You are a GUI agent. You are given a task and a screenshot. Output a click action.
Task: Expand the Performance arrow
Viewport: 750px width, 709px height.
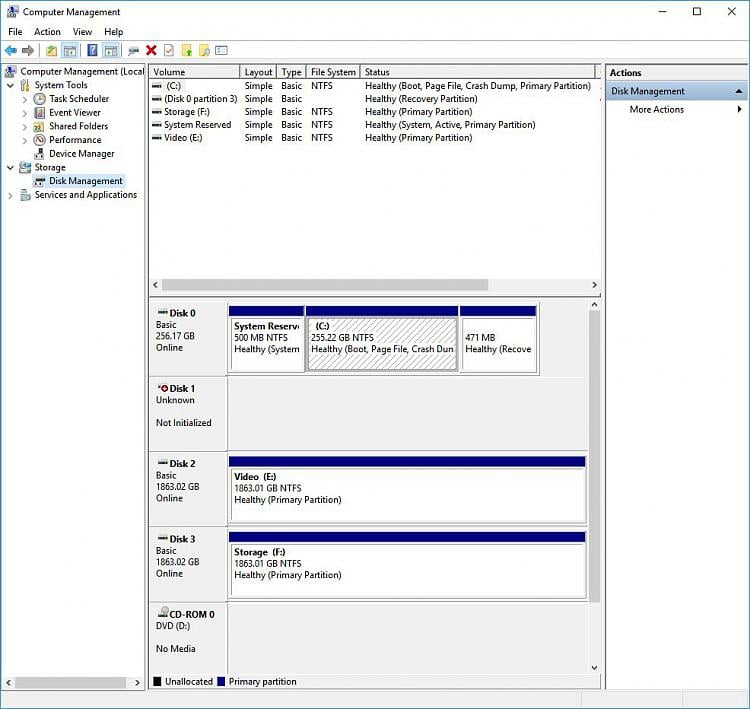[x=25, y=140]
